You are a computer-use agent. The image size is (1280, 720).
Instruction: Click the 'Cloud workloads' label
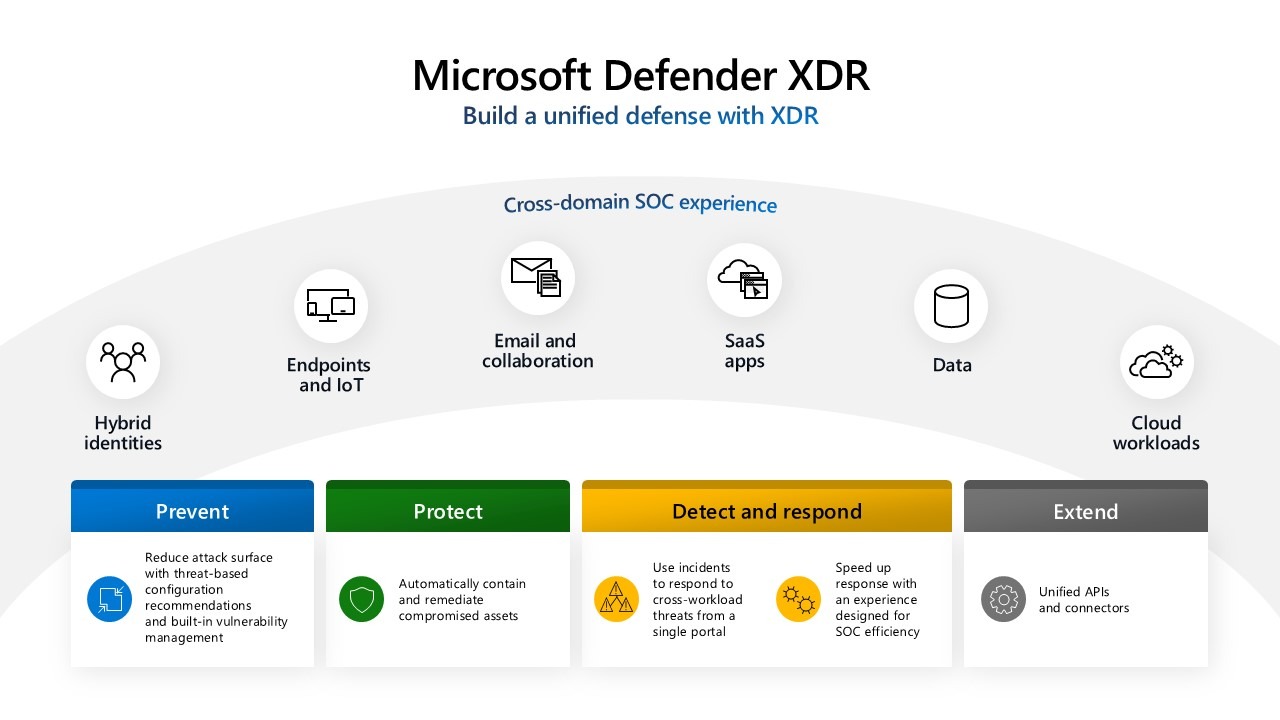click(1156, 433)
